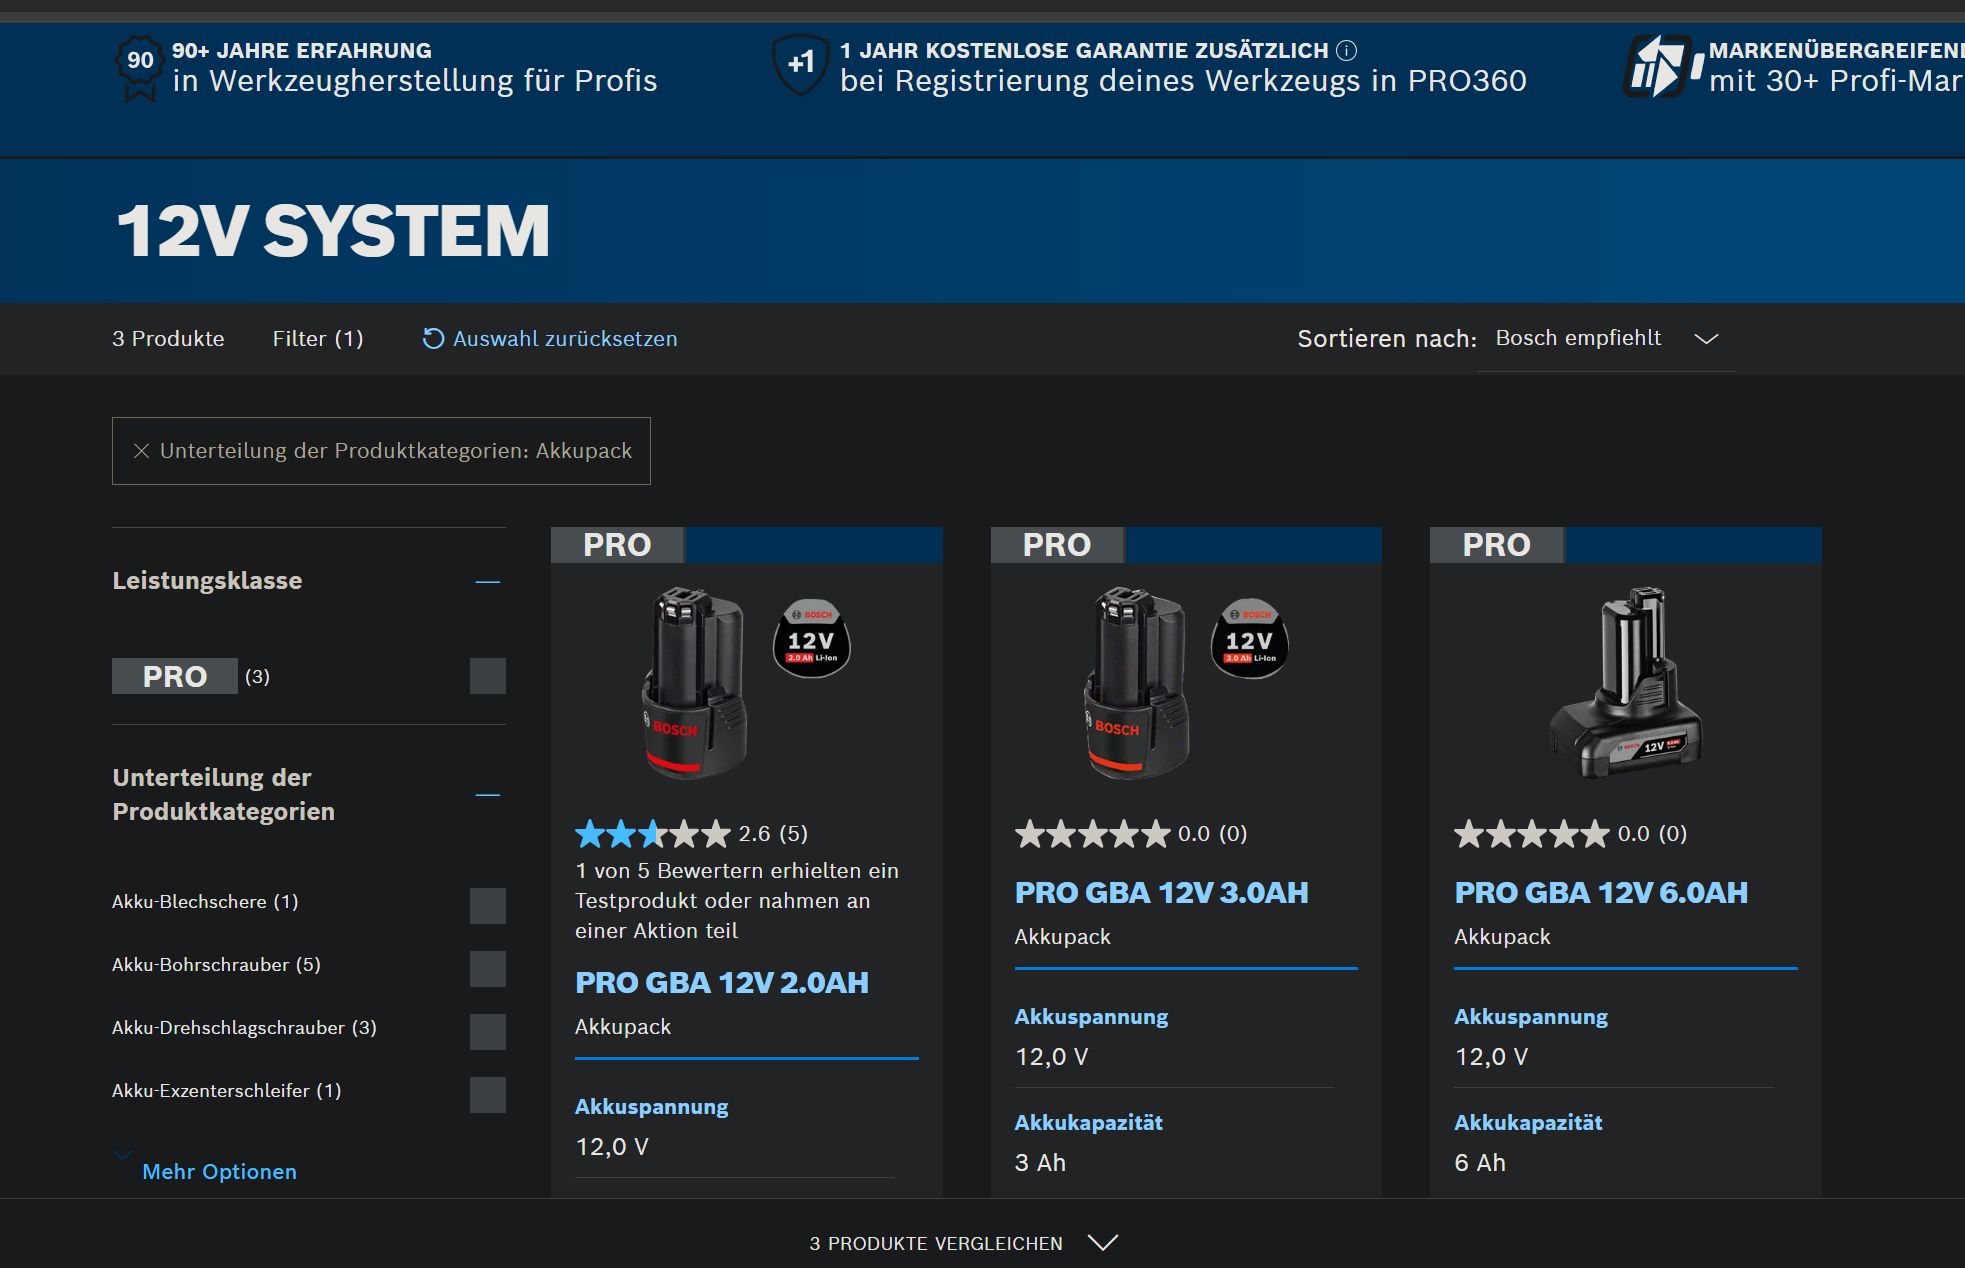Click the 12V 3.0Ah battery badge icon
1965x1268 pixels.
point(1249,638)
